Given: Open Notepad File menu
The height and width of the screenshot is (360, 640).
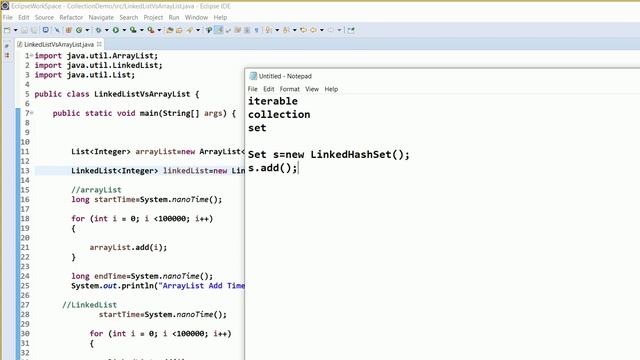Looking at the screenshot, I should 253,89.
